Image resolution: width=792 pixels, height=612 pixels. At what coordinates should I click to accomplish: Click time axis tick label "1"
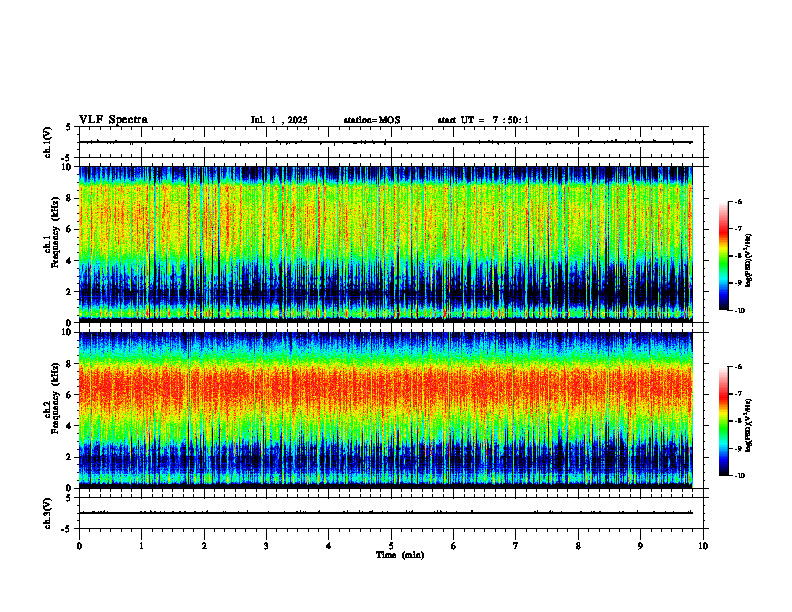(x=141, y=546)
